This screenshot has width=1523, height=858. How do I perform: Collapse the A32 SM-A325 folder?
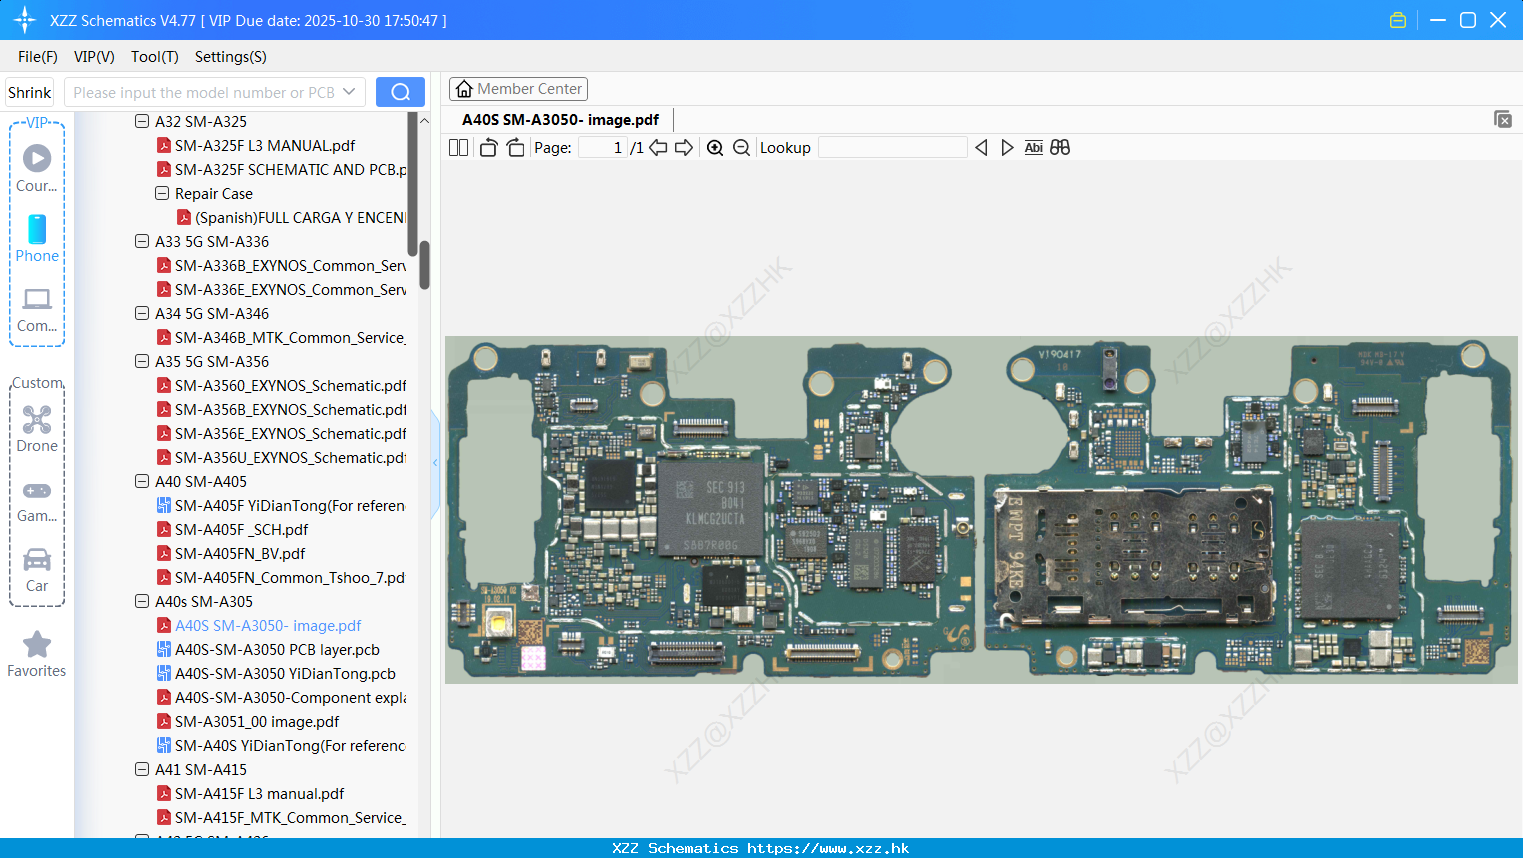click(x=142, y=121)
